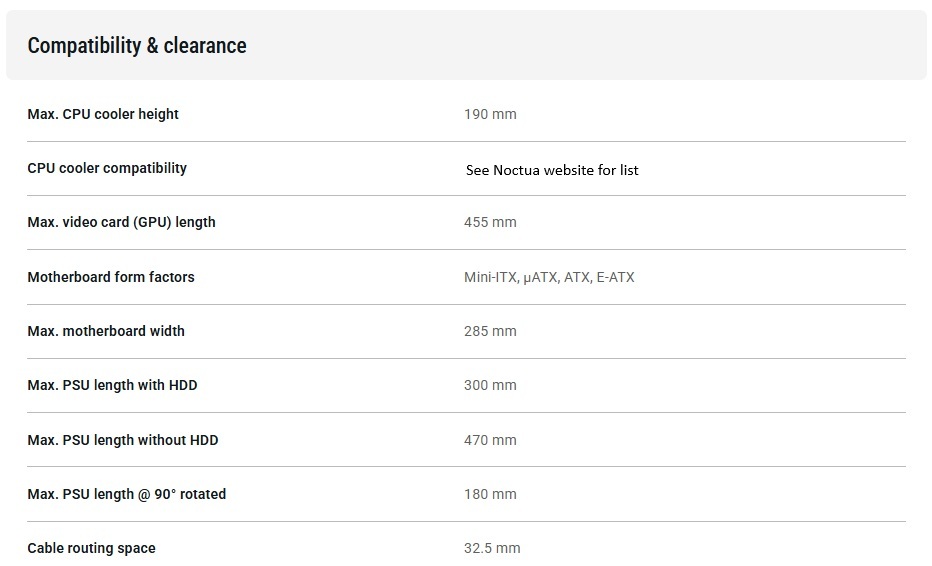Click the CPU cooler compatibility label
Viewport: 932px width, 566px height.
coord(107,168)
